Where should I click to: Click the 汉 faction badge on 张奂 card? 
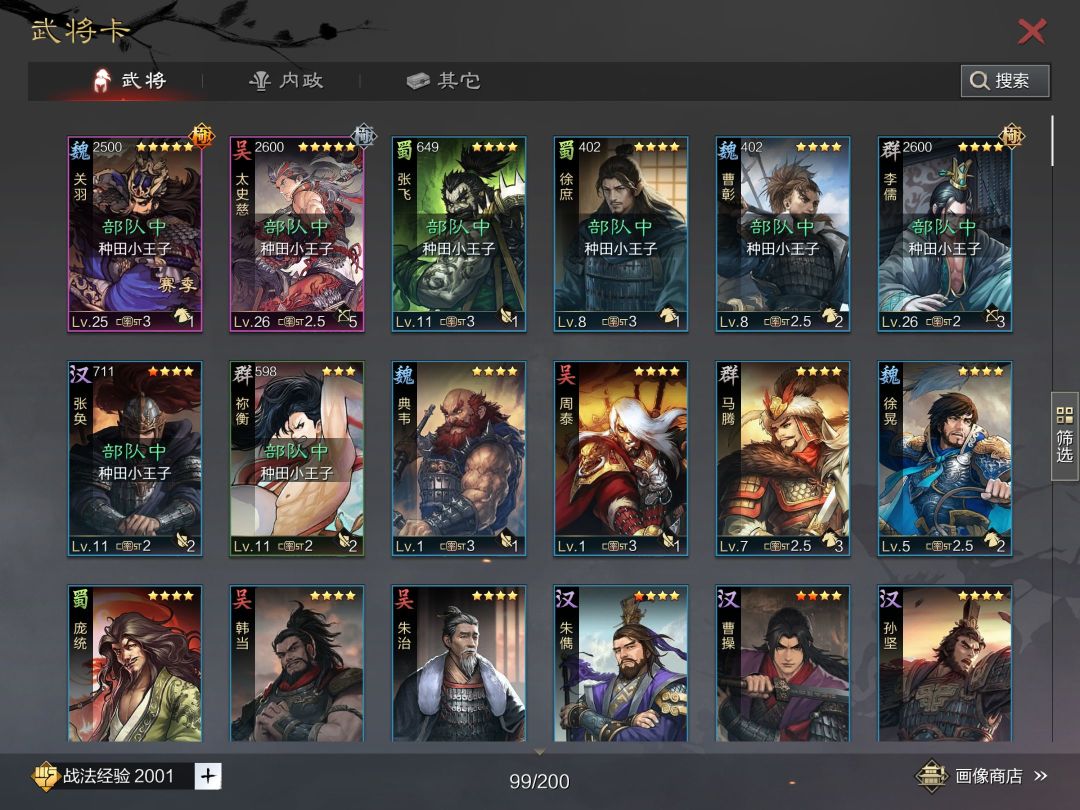81,374
